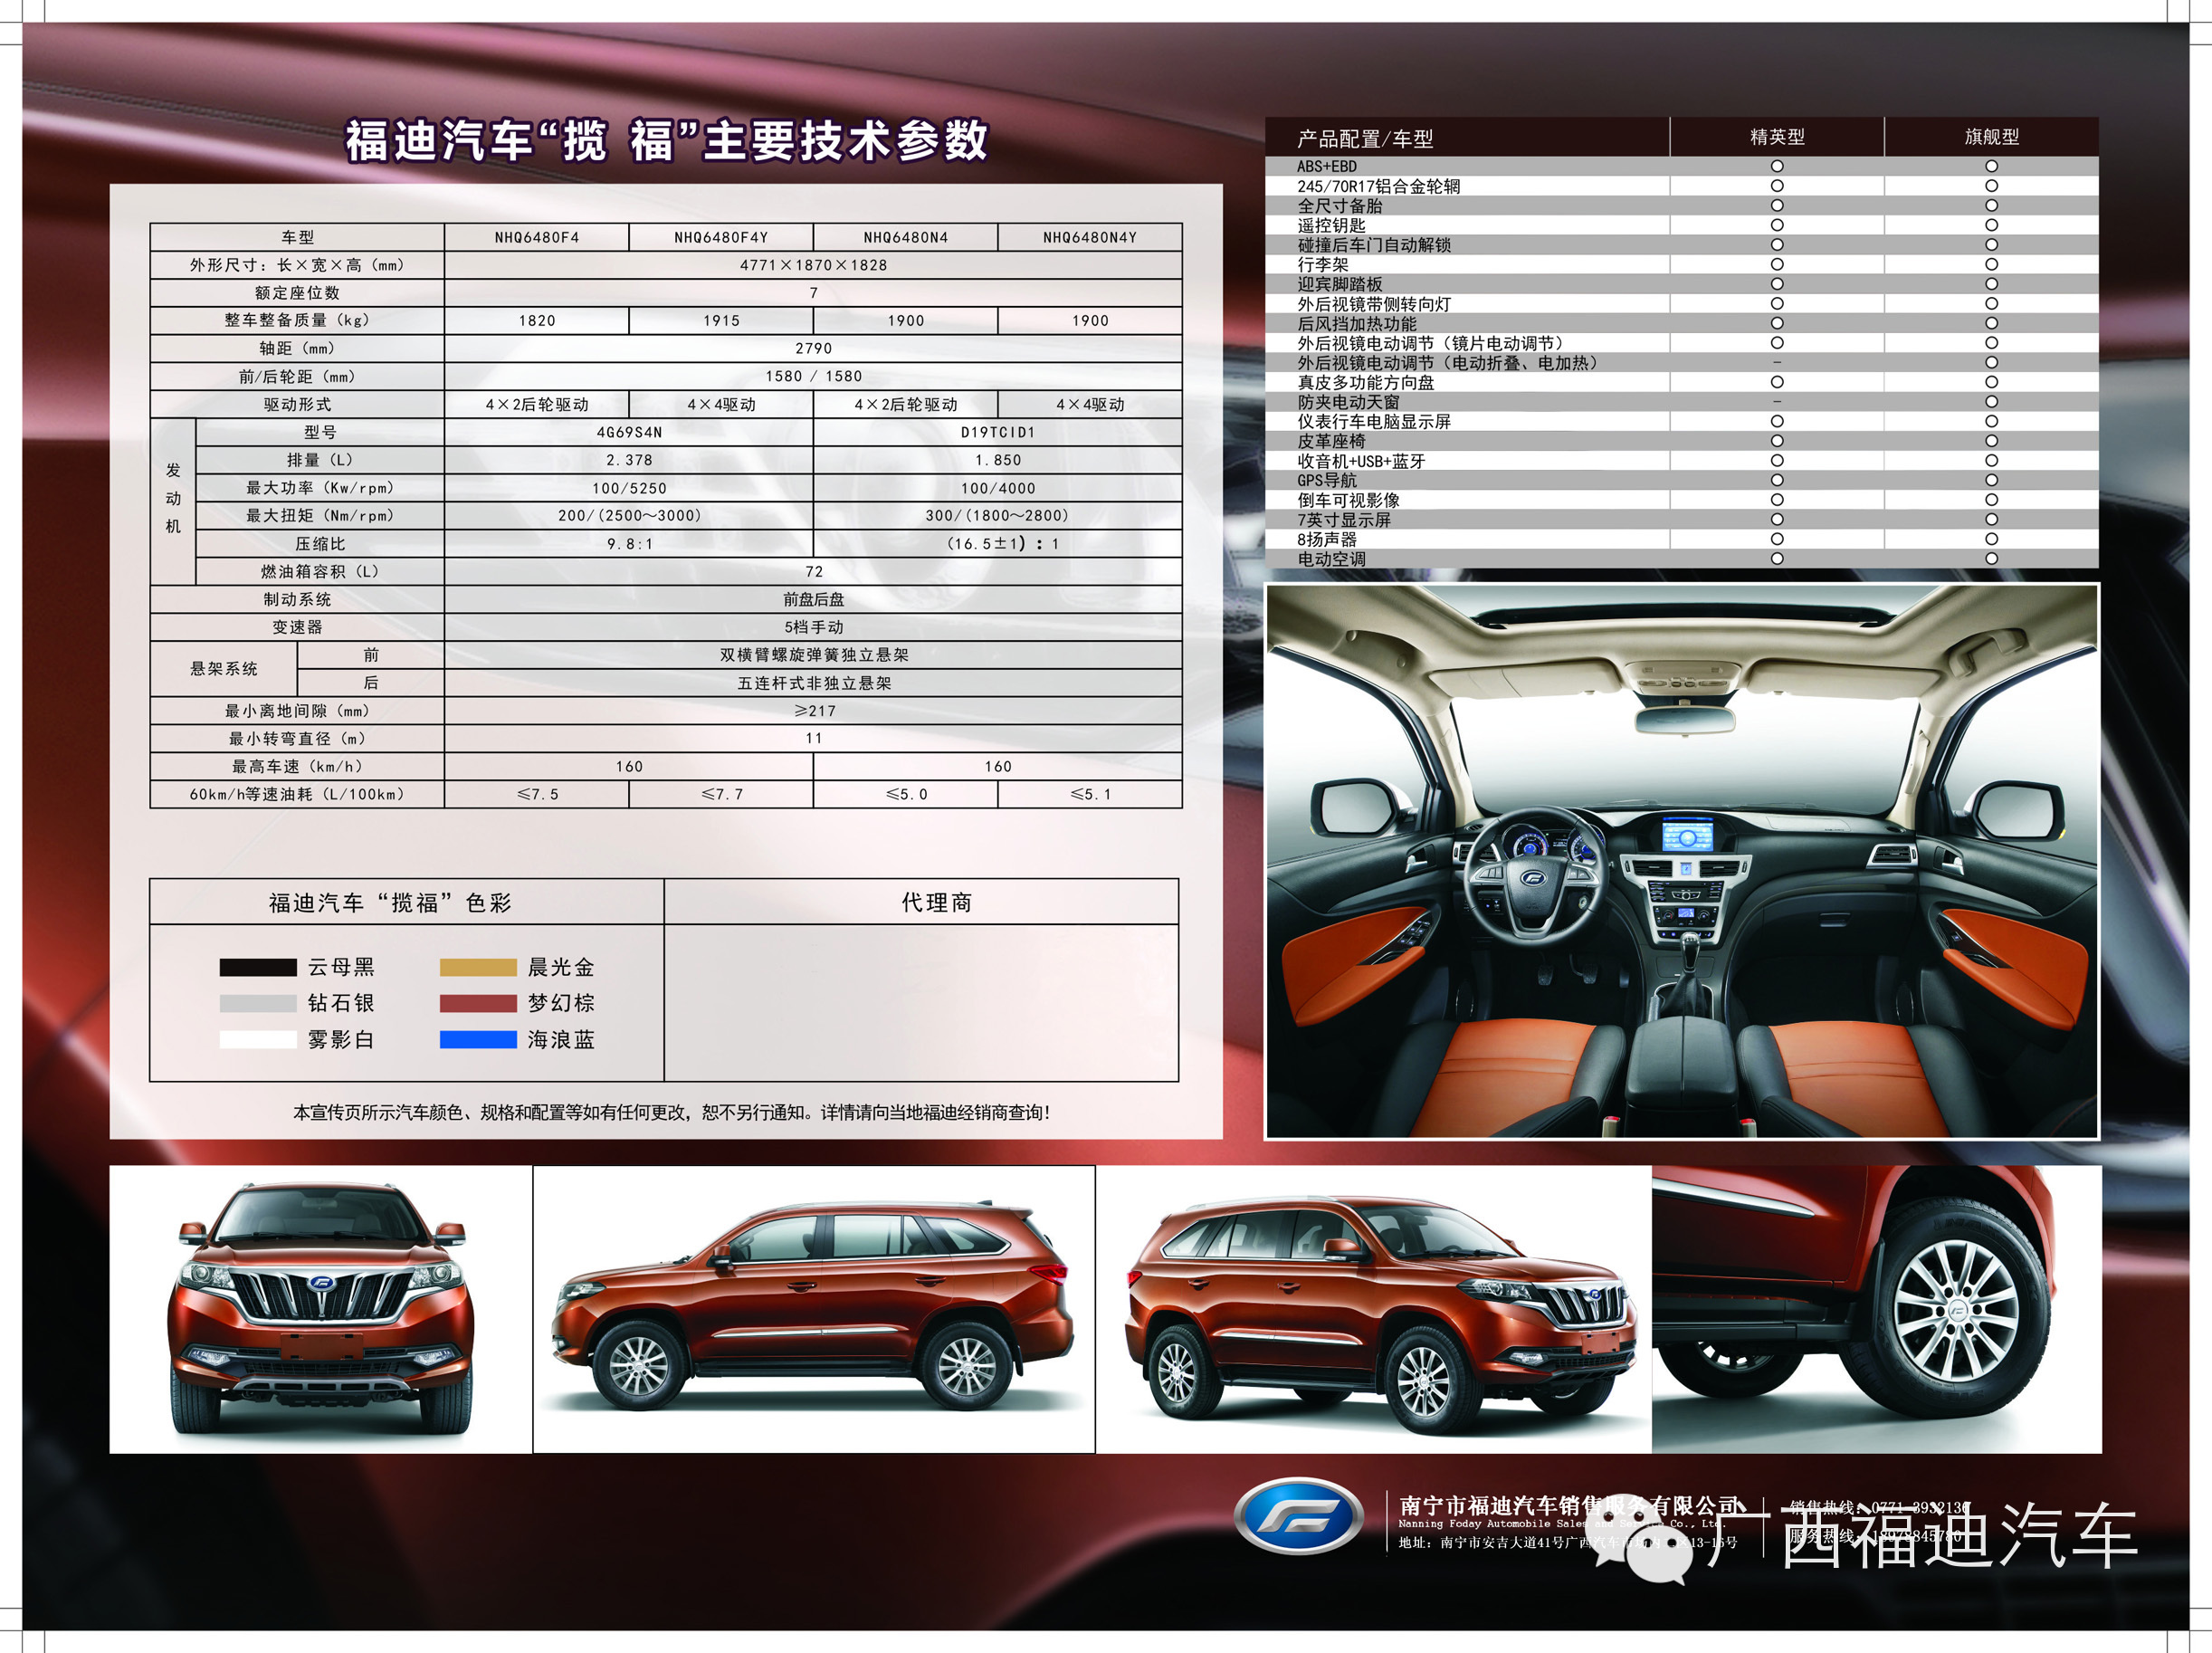Click the dimensions value 4771×1870×1828
This screenshot has height=1653, width=2212.
coord(814,265)
